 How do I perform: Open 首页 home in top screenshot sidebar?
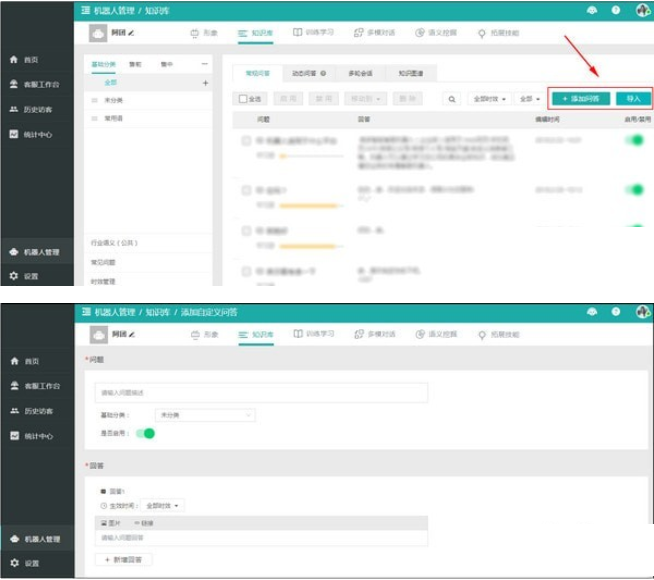[x=24, y=60]
